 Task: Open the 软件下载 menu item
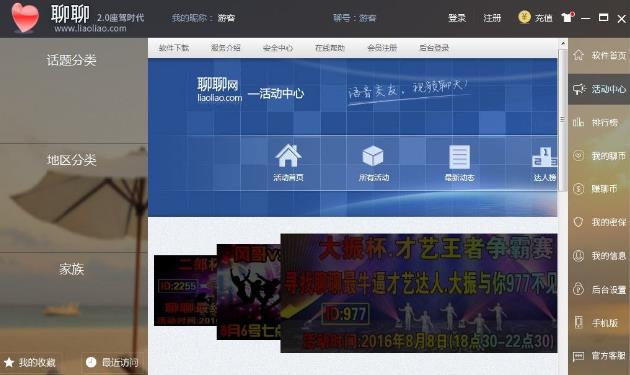click(174, 48)
